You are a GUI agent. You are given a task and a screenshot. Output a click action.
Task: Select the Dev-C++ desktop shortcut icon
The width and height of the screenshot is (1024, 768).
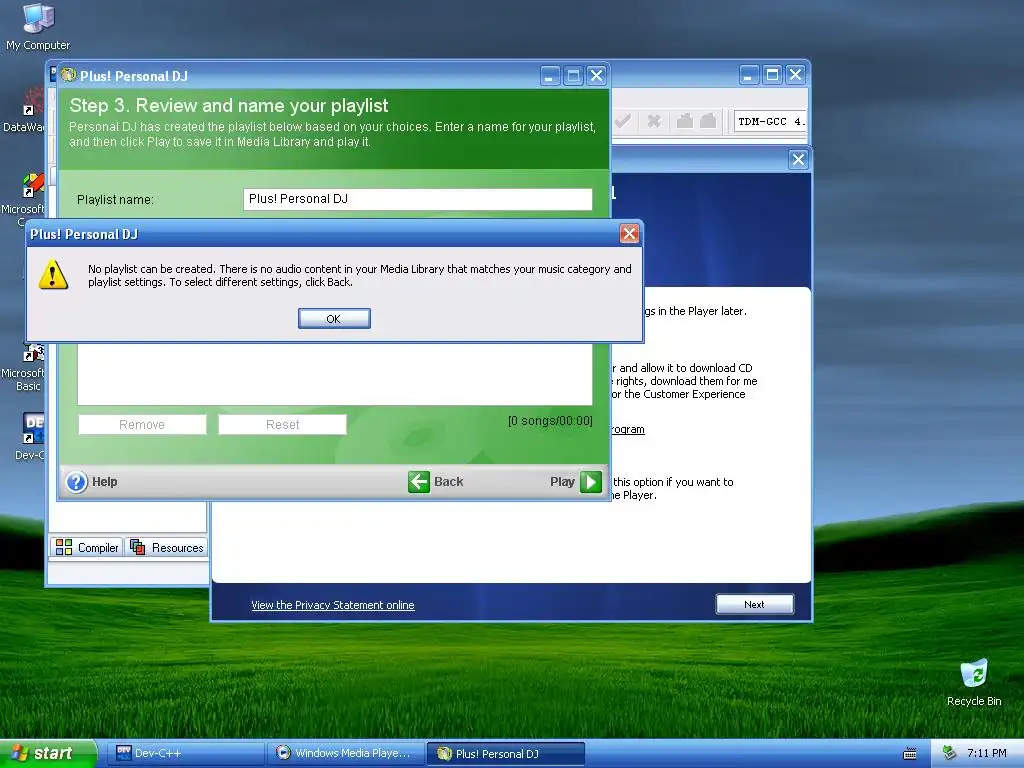pos(29,436)
